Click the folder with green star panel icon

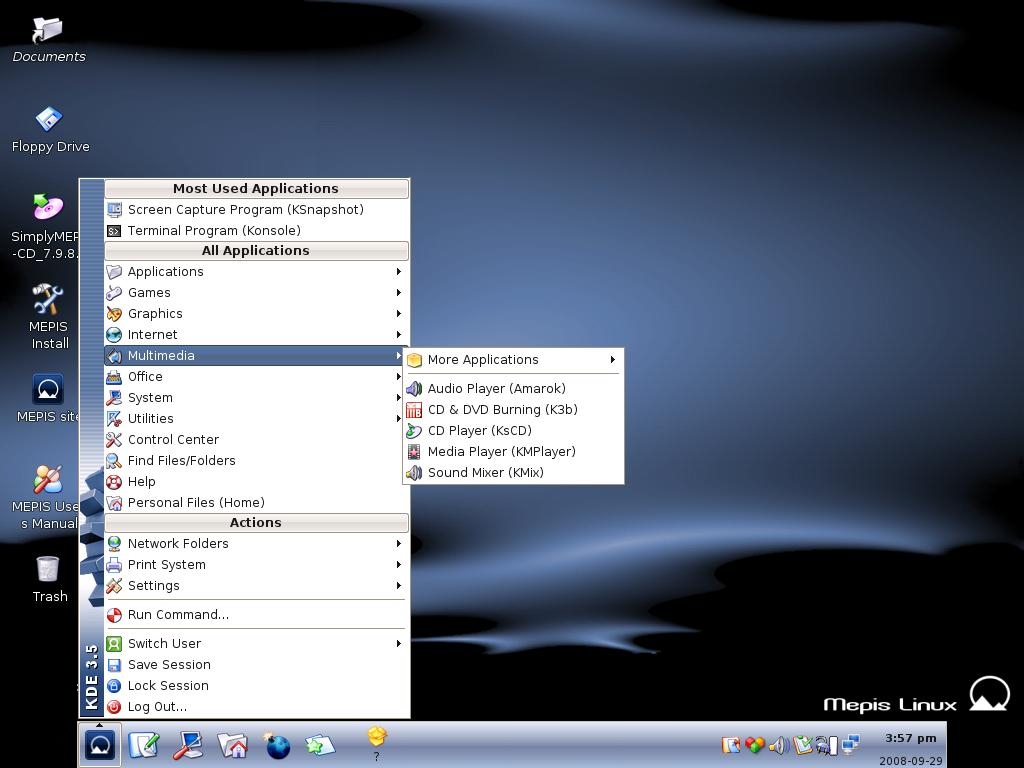point(320,745)
